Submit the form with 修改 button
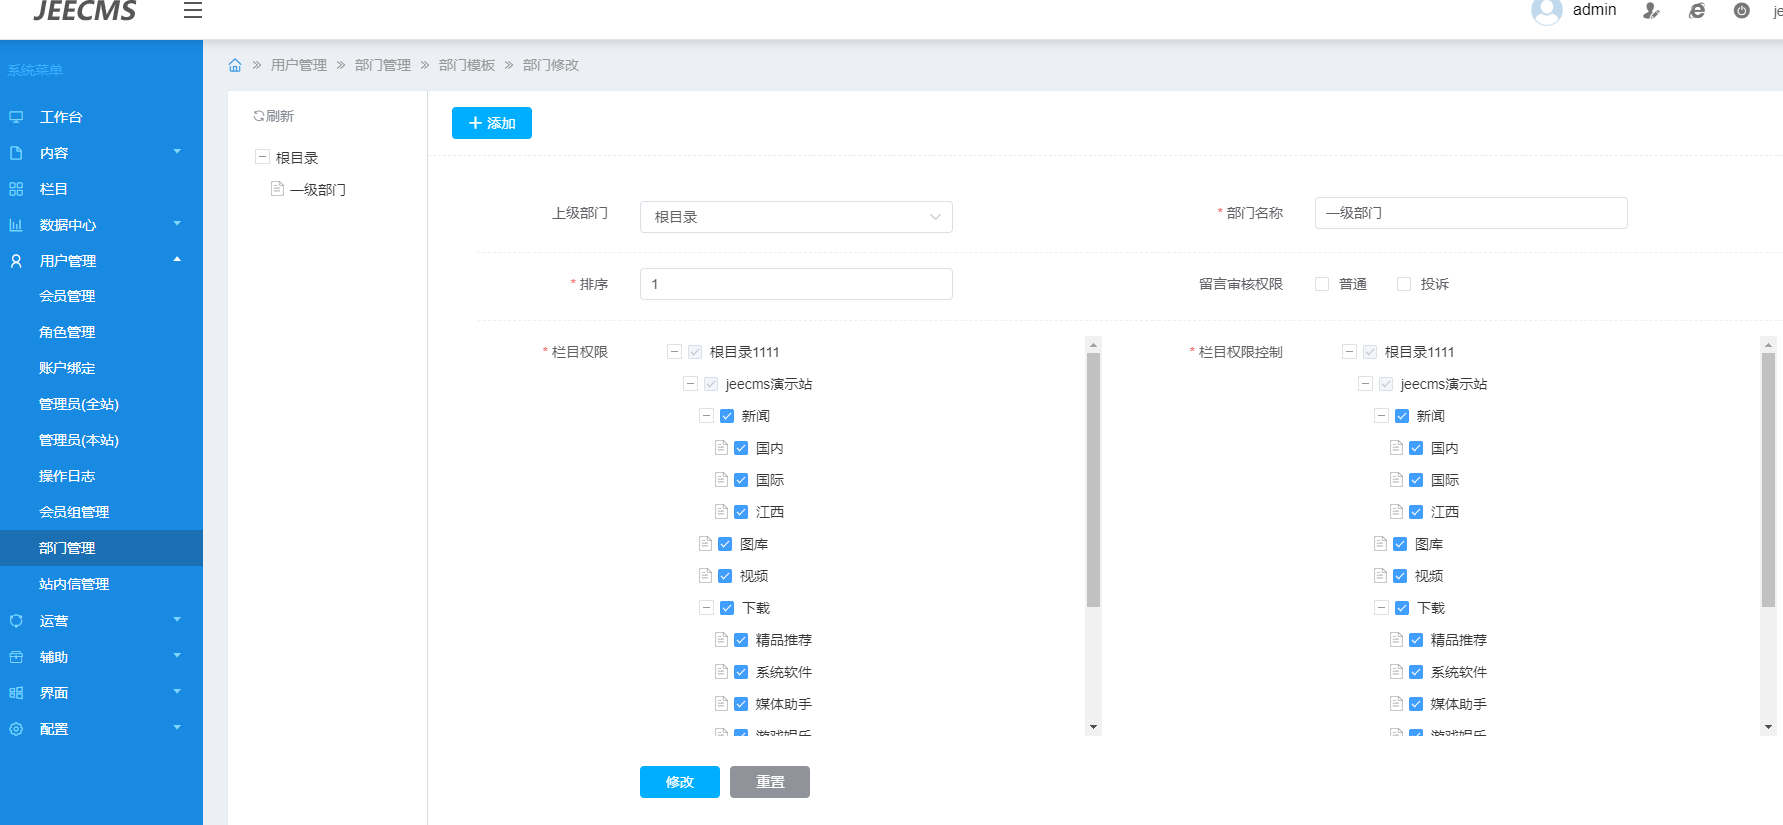Viewport: 1783px width, 825px height. (x=680, y=782)
